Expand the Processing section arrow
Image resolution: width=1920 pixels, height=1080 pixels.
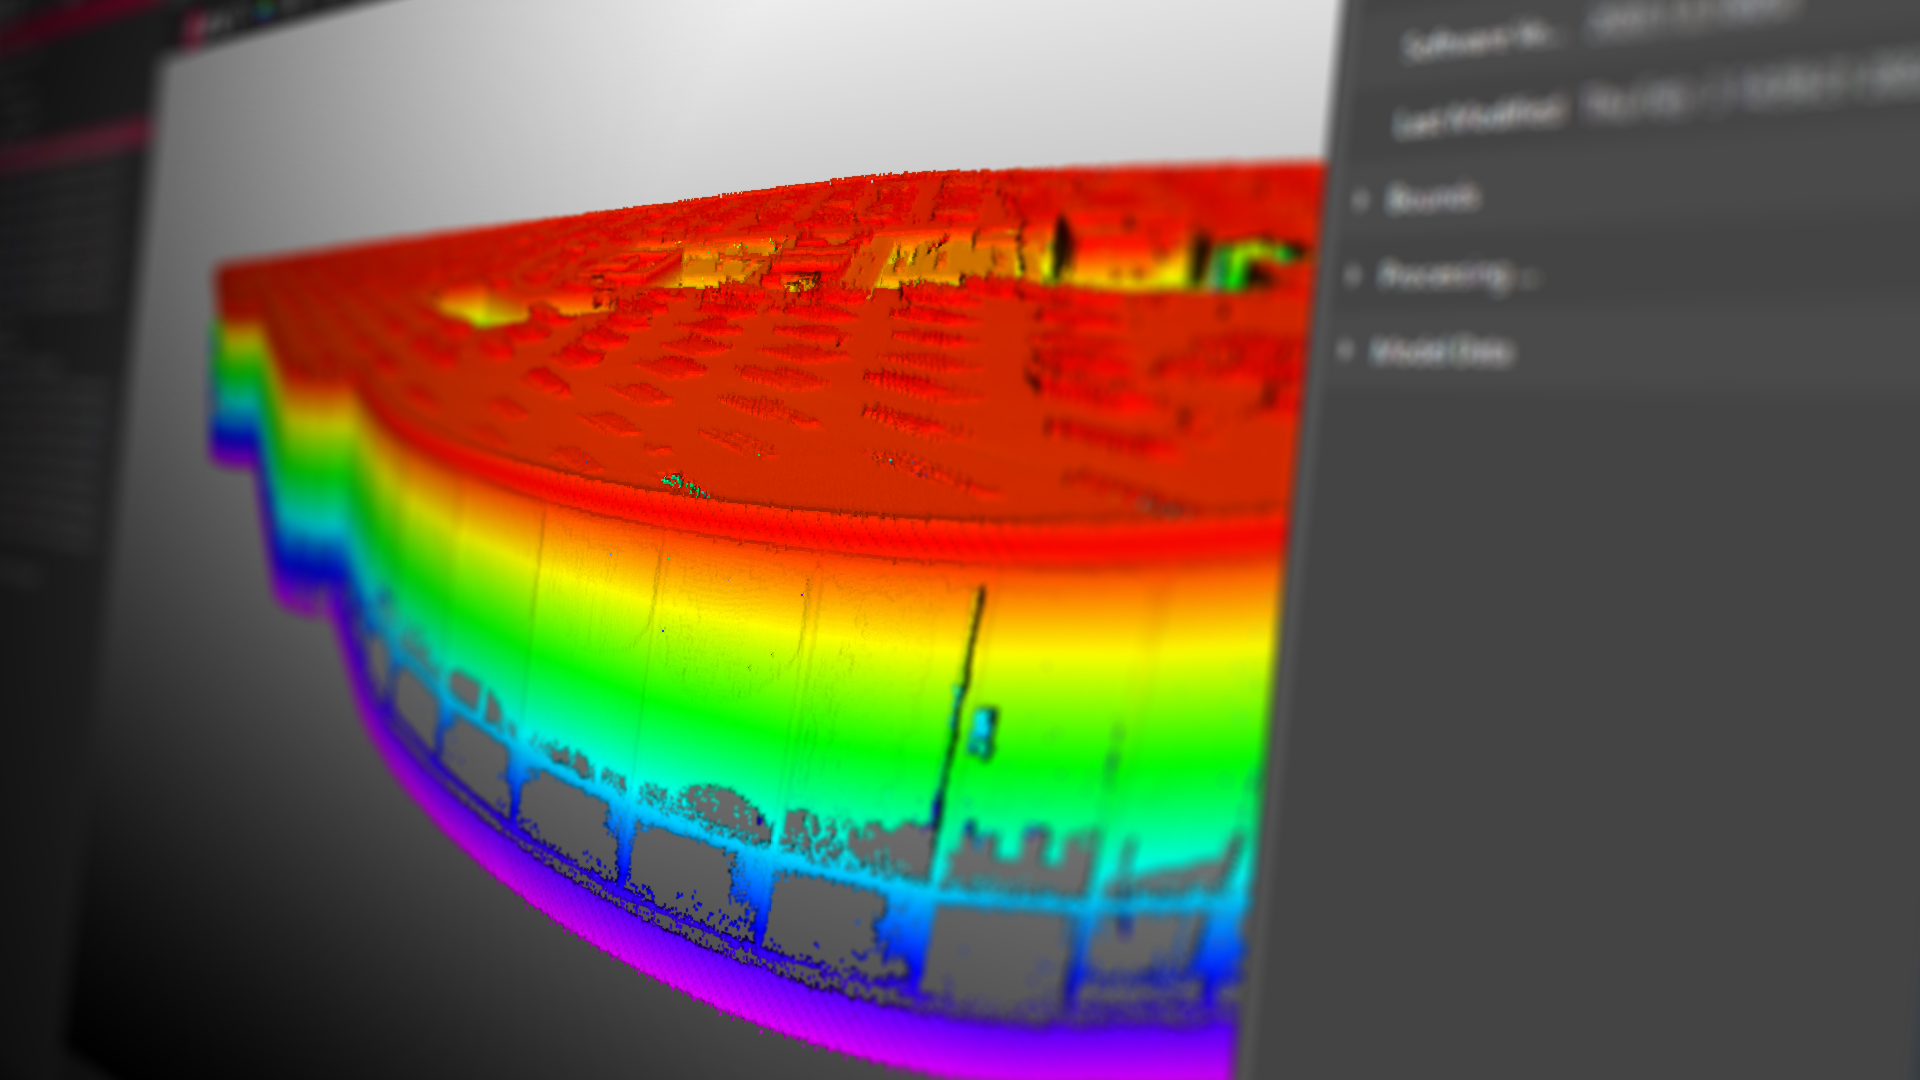pos(1353,275)
